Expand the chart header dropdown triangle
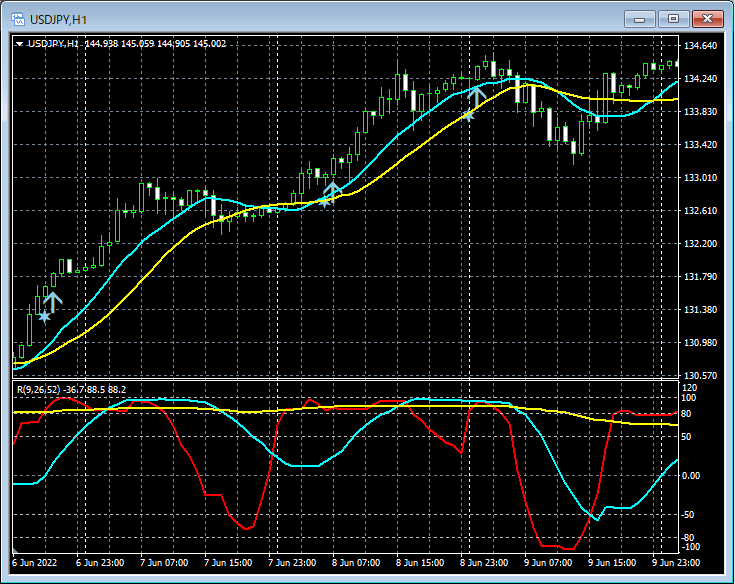This screenshot has width=735, height=584. pos(20,44)
